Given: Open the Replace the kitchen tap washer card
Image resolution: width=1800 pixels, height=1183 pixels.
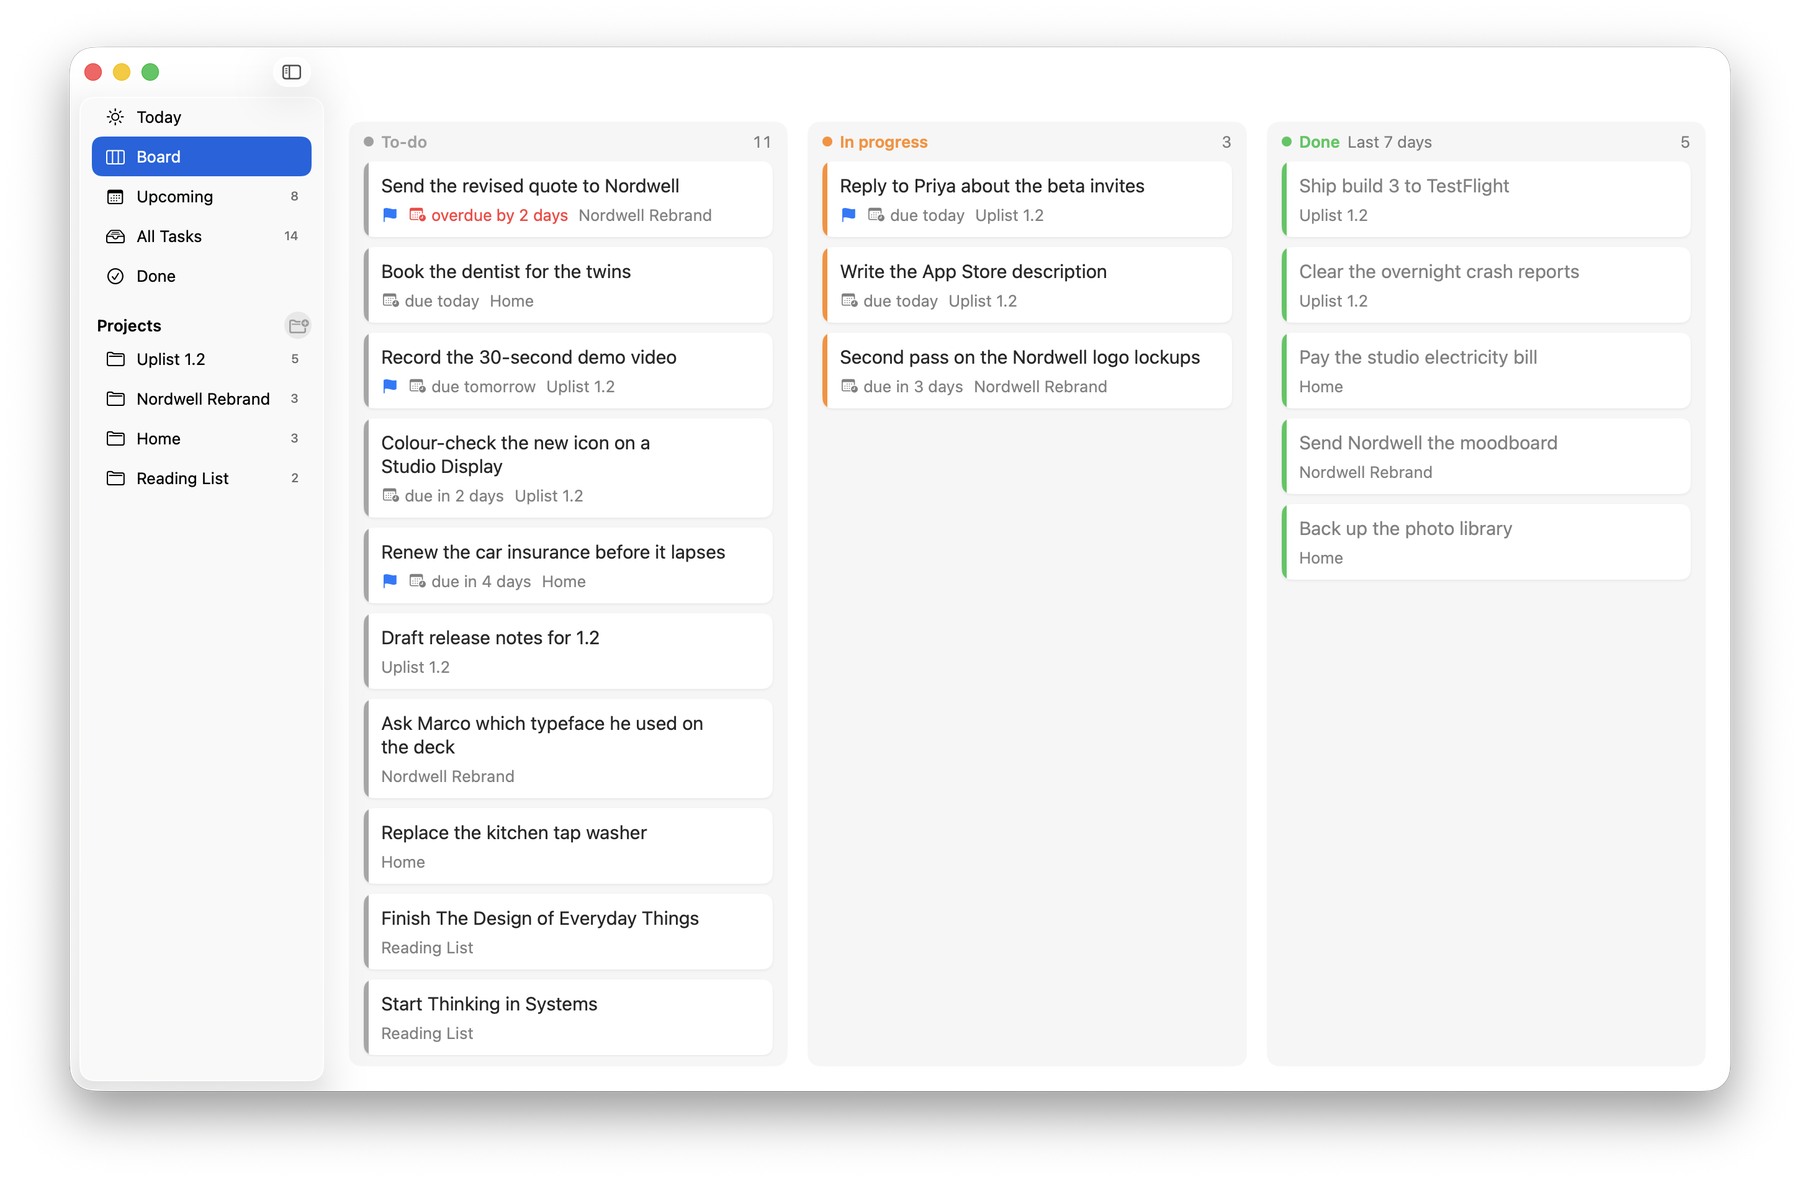Looking at the screenshot, I should coord(569,846).
